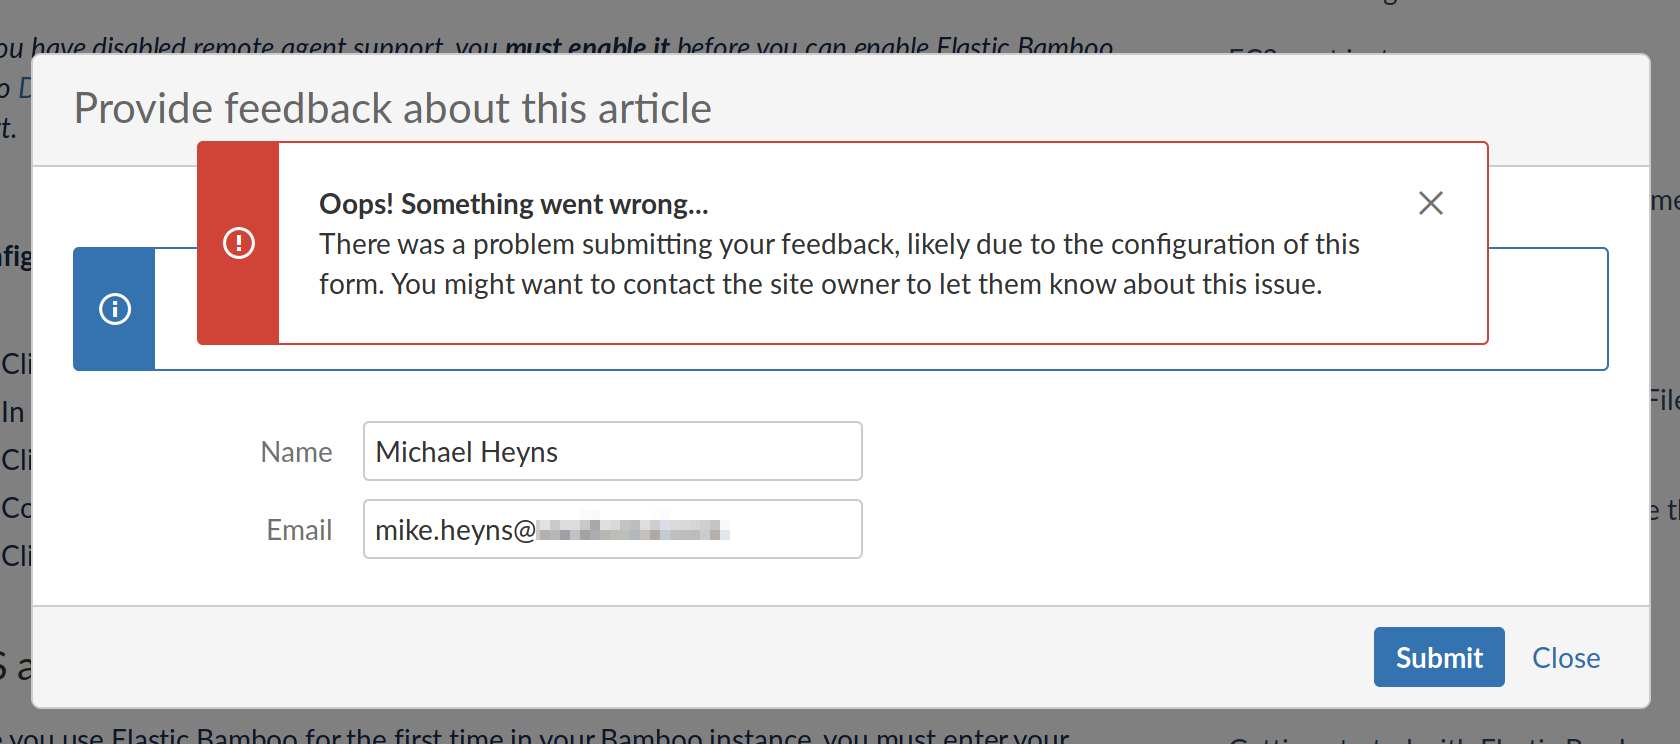Click the blurred email domain text
The height and width of the screenshot is (744, 1680).
click(x=633, y=529)
